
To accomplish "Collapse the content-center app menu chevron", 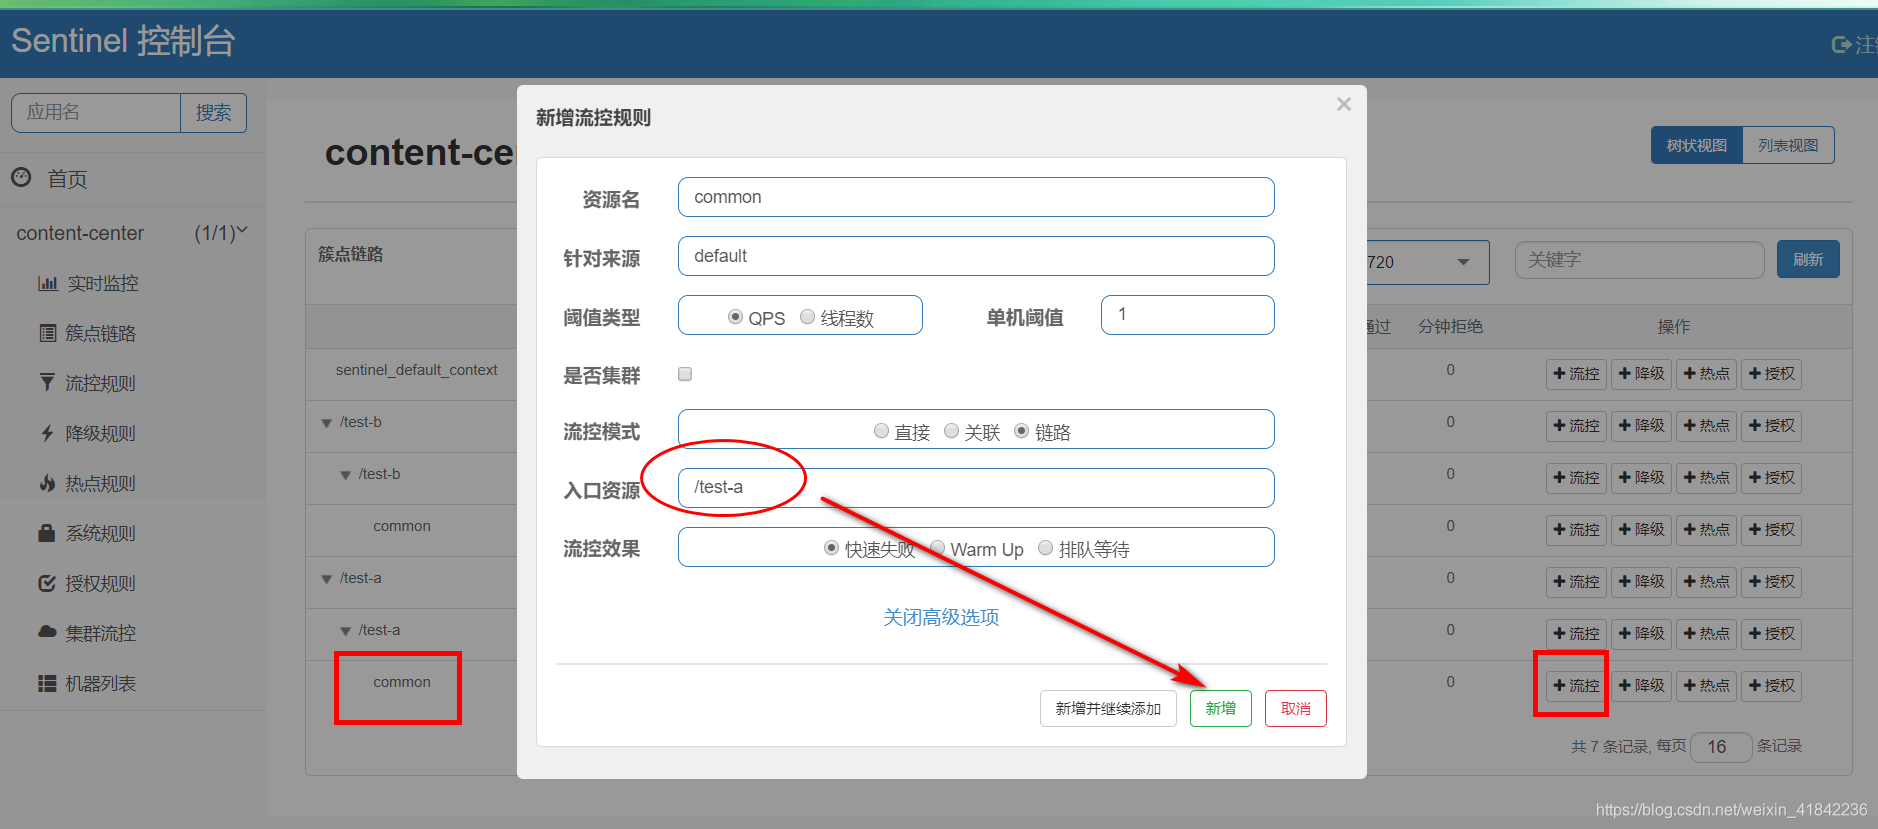I will (241, 231).
